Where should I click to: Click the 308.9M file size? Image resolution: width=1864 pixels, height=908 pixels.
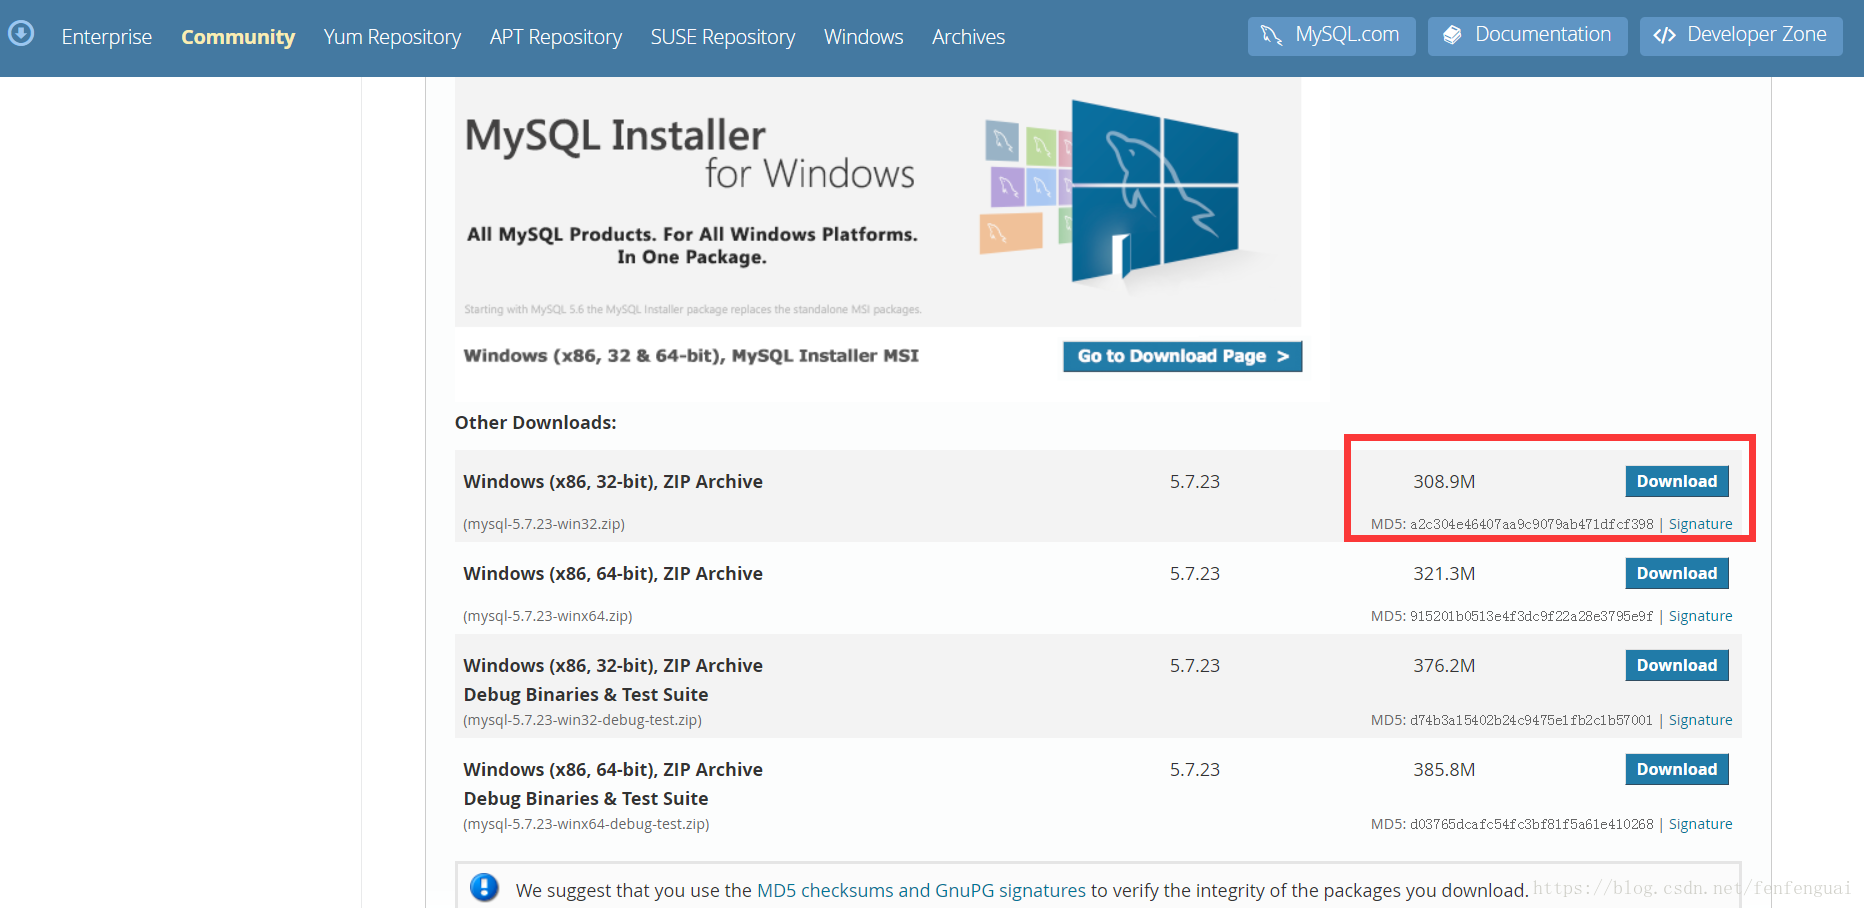tap(1444, 481)
